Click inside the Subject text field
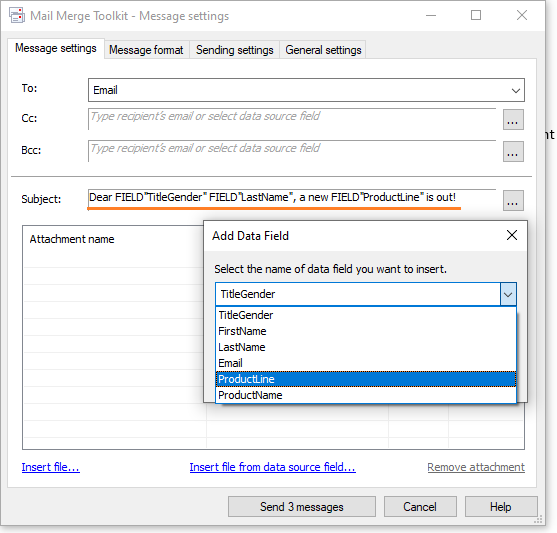557x533 pixels. 292,199
